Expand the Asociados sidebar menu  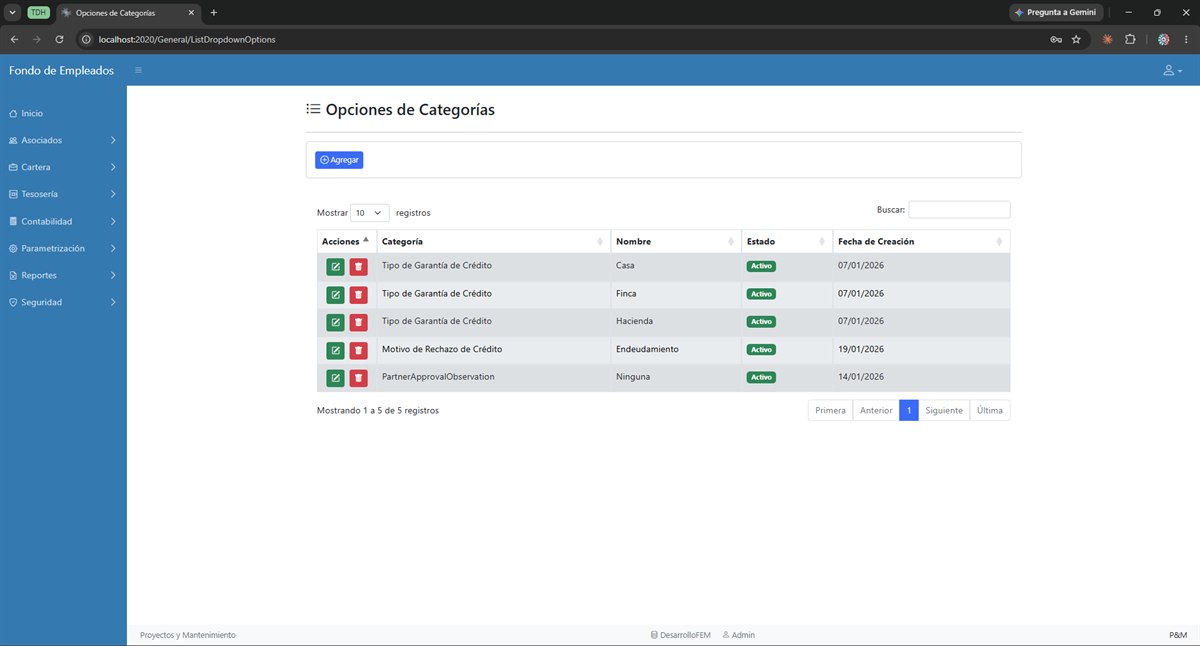[63, 140]
